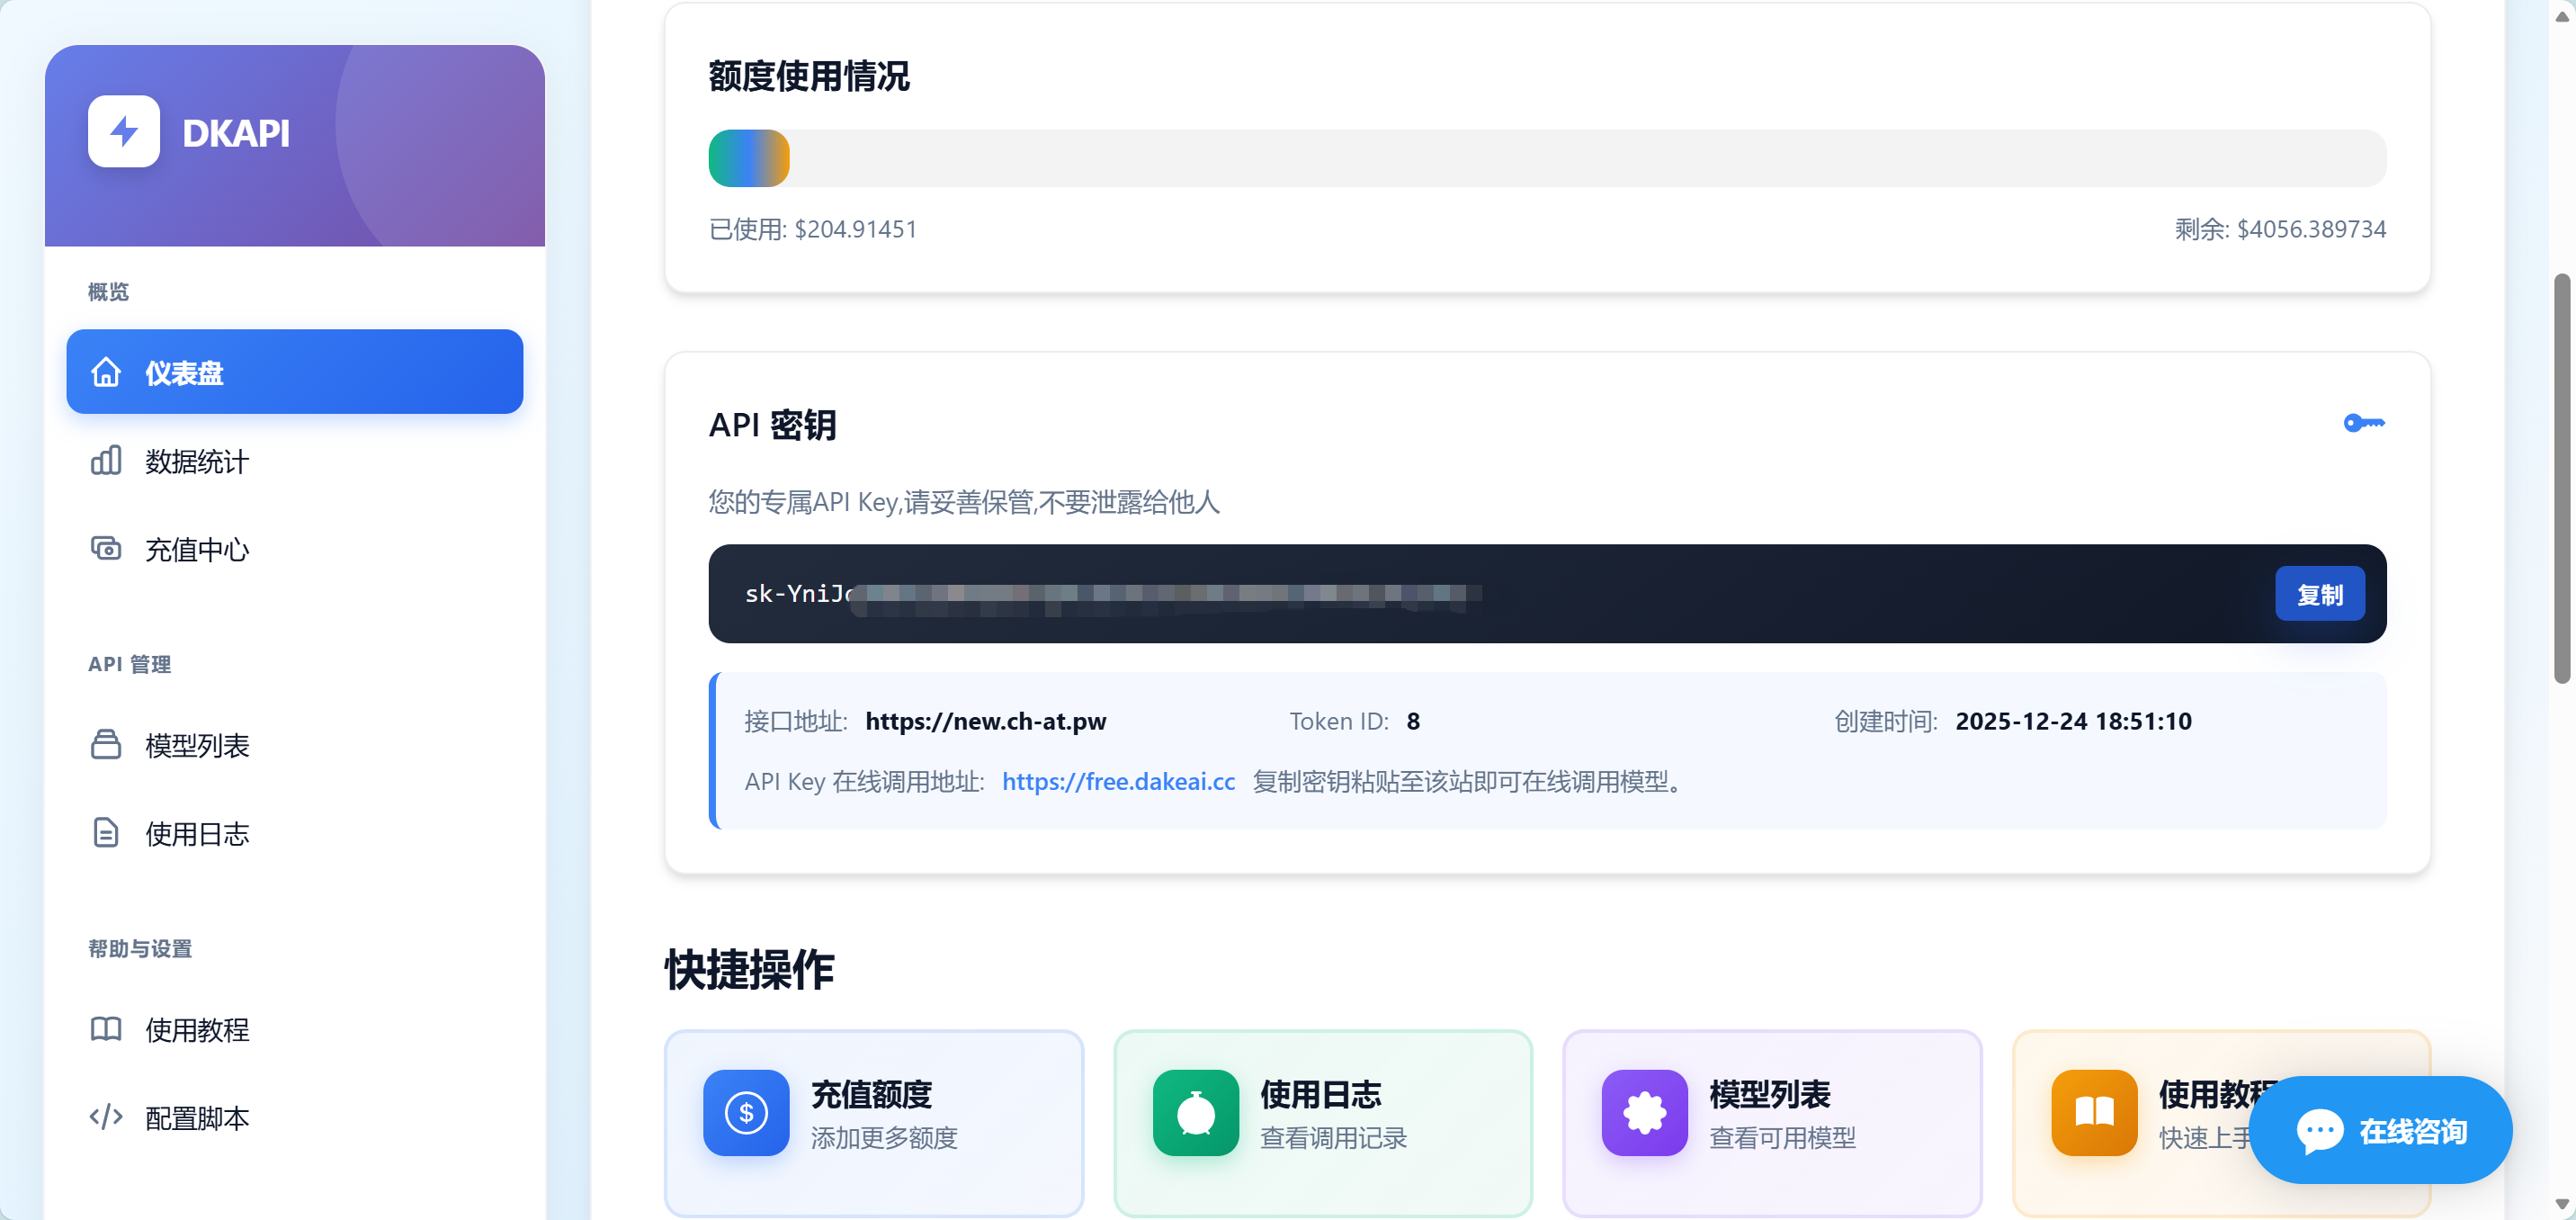The image size is (2576, 1220).
Task: Click the DKAPI lightning bolt logo
Action: (123, 132)
